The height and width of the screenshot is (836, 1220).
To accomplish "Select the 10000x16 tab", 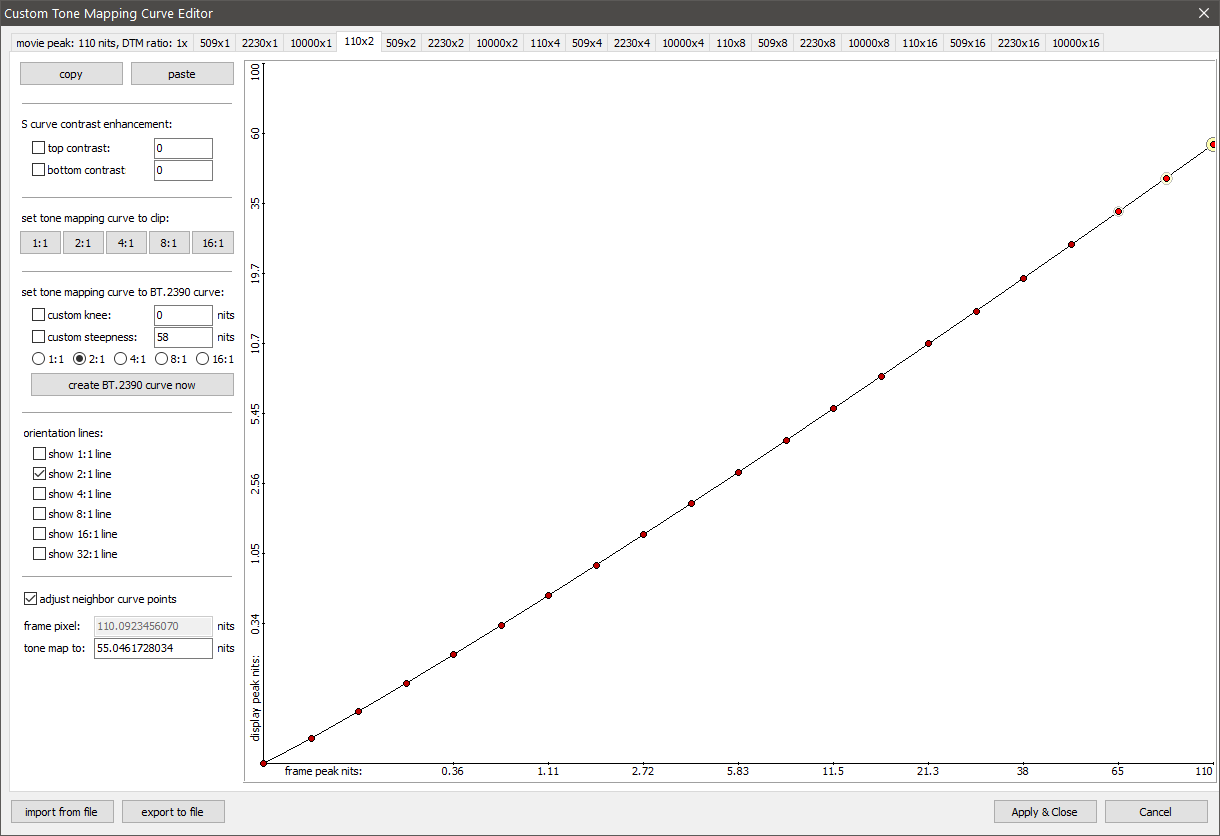I will pos(1075,43).
